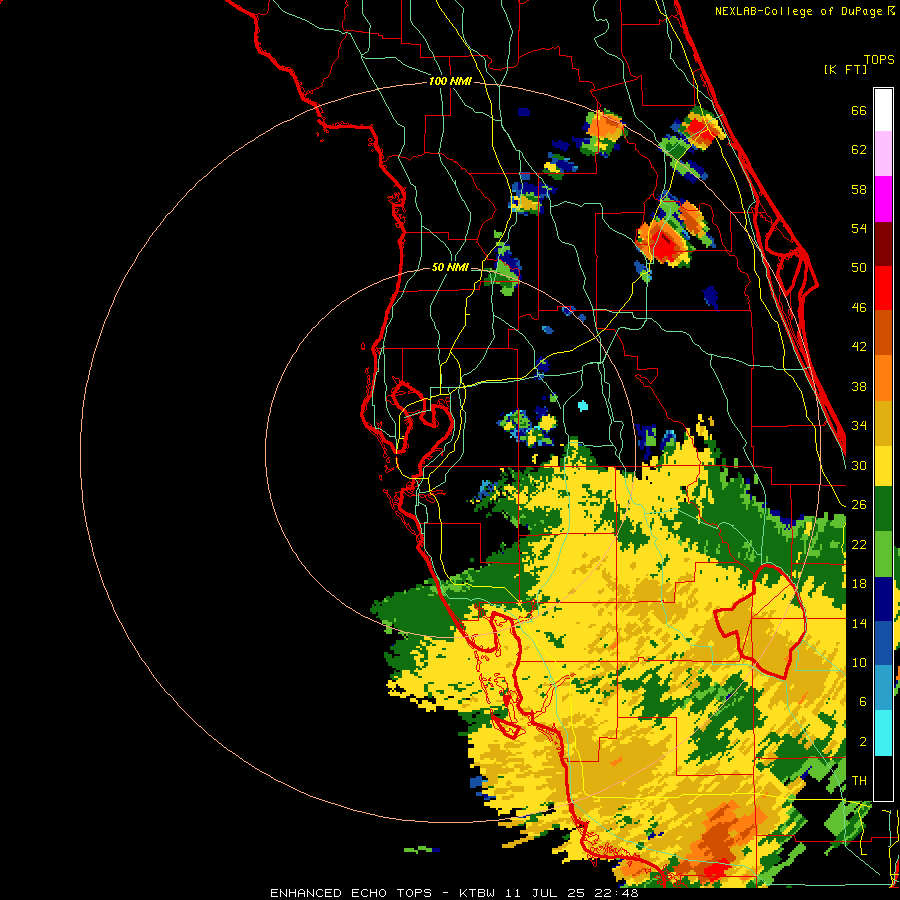
Task: Click the "50" legend value
Action: (x=859, y=267)
